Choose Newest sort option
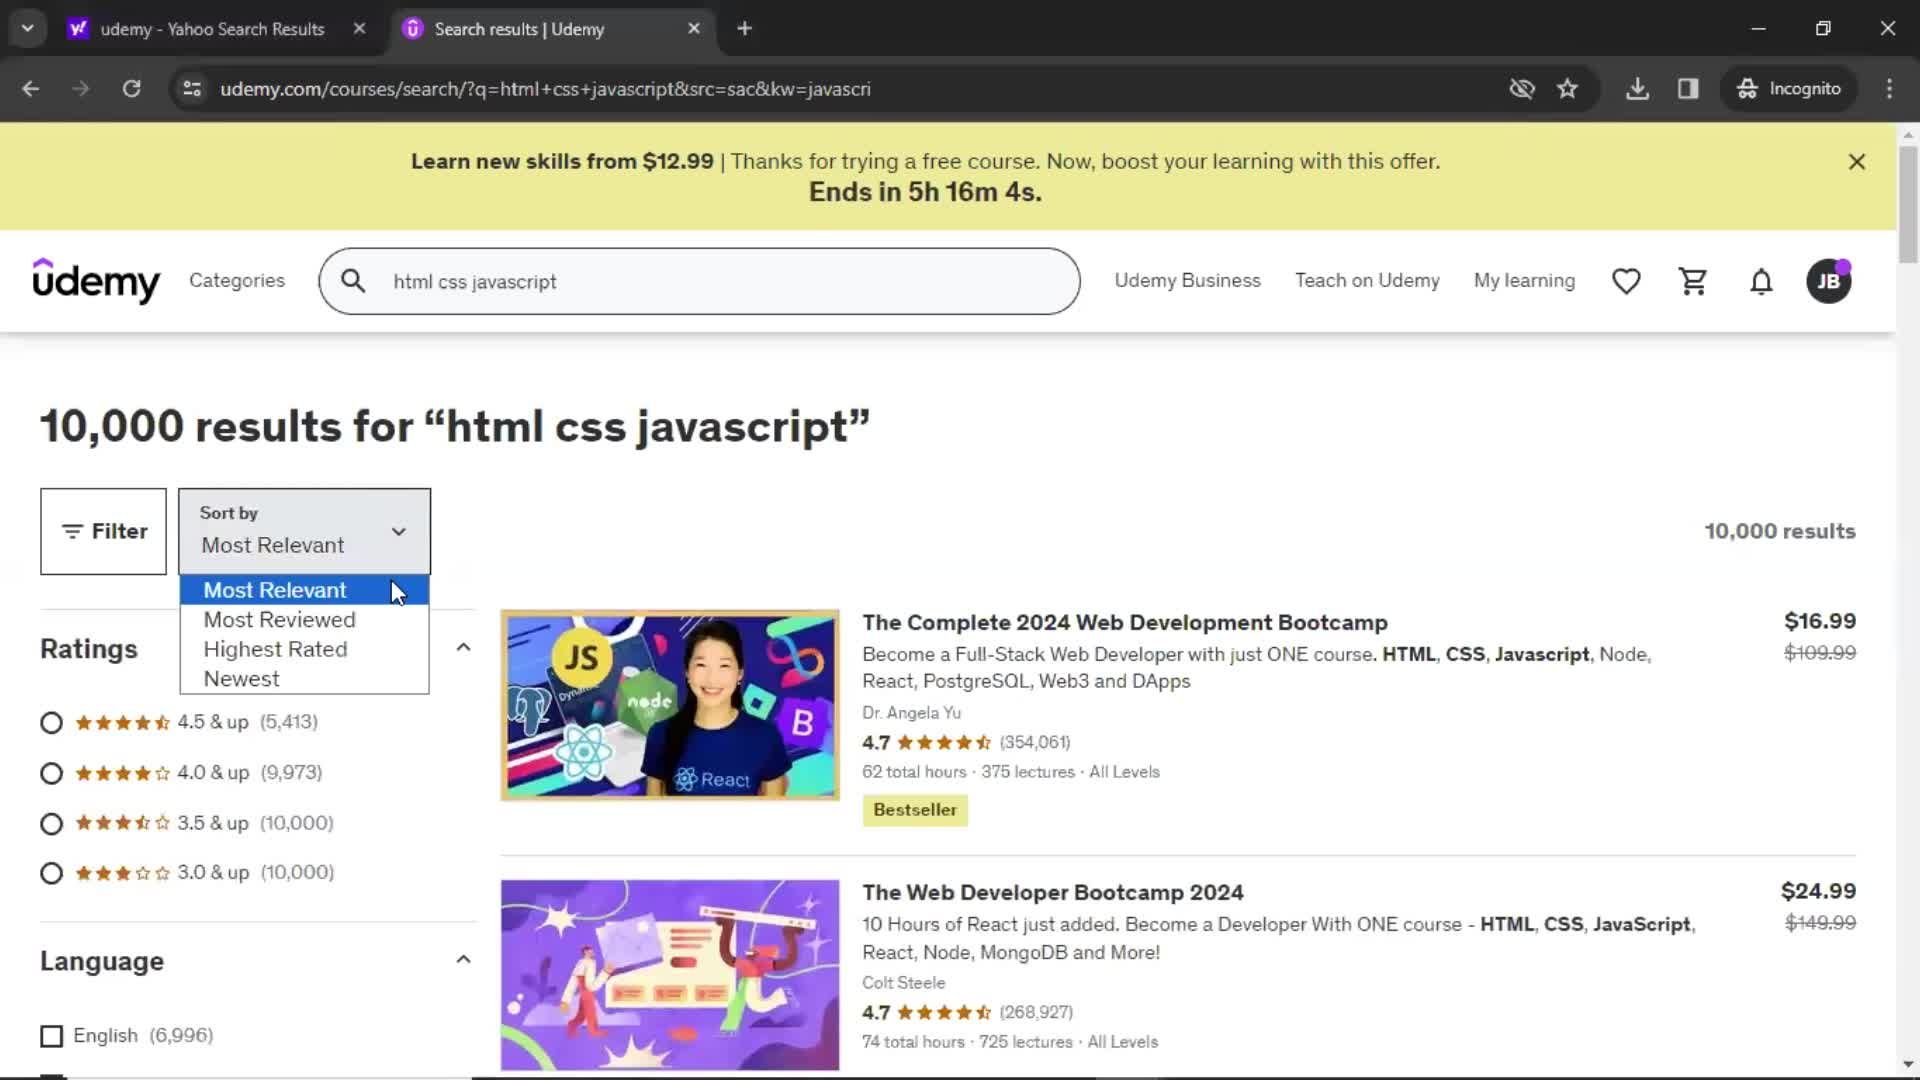This screenshot has height=1080, width=1920. (304, 679)
